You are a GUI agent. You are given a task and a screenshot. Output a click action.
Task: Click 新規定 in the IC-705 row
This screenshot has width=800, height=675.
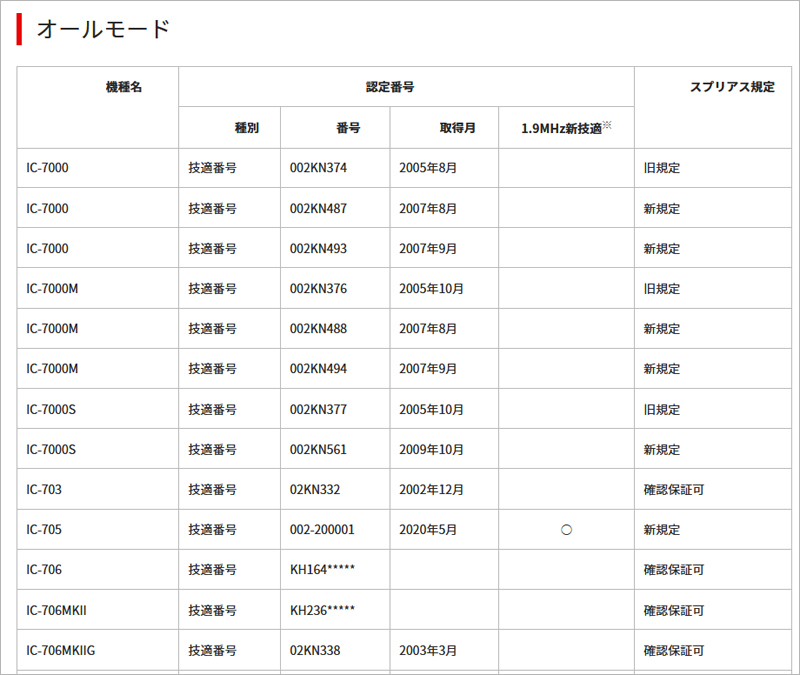(x=662, y=530)
